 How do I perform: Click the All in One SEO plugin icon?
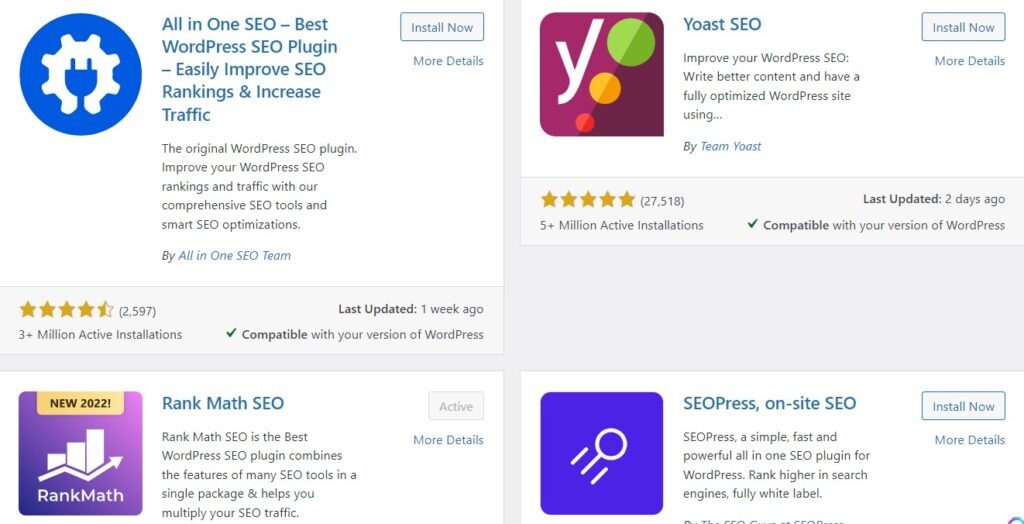pyautogui.click(x=80, y=74)
